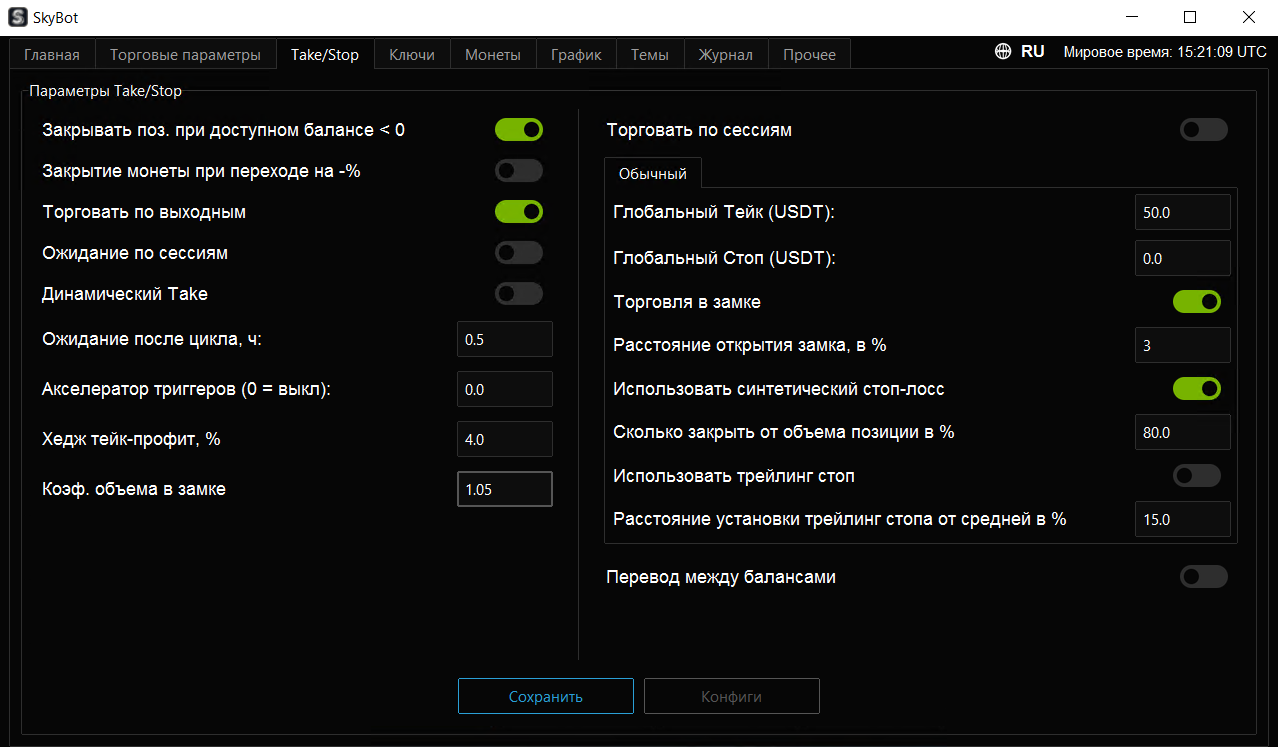Screen dimensions: 1278x747
Task: Open the 'Главная' tab
Action: [52, 55]
